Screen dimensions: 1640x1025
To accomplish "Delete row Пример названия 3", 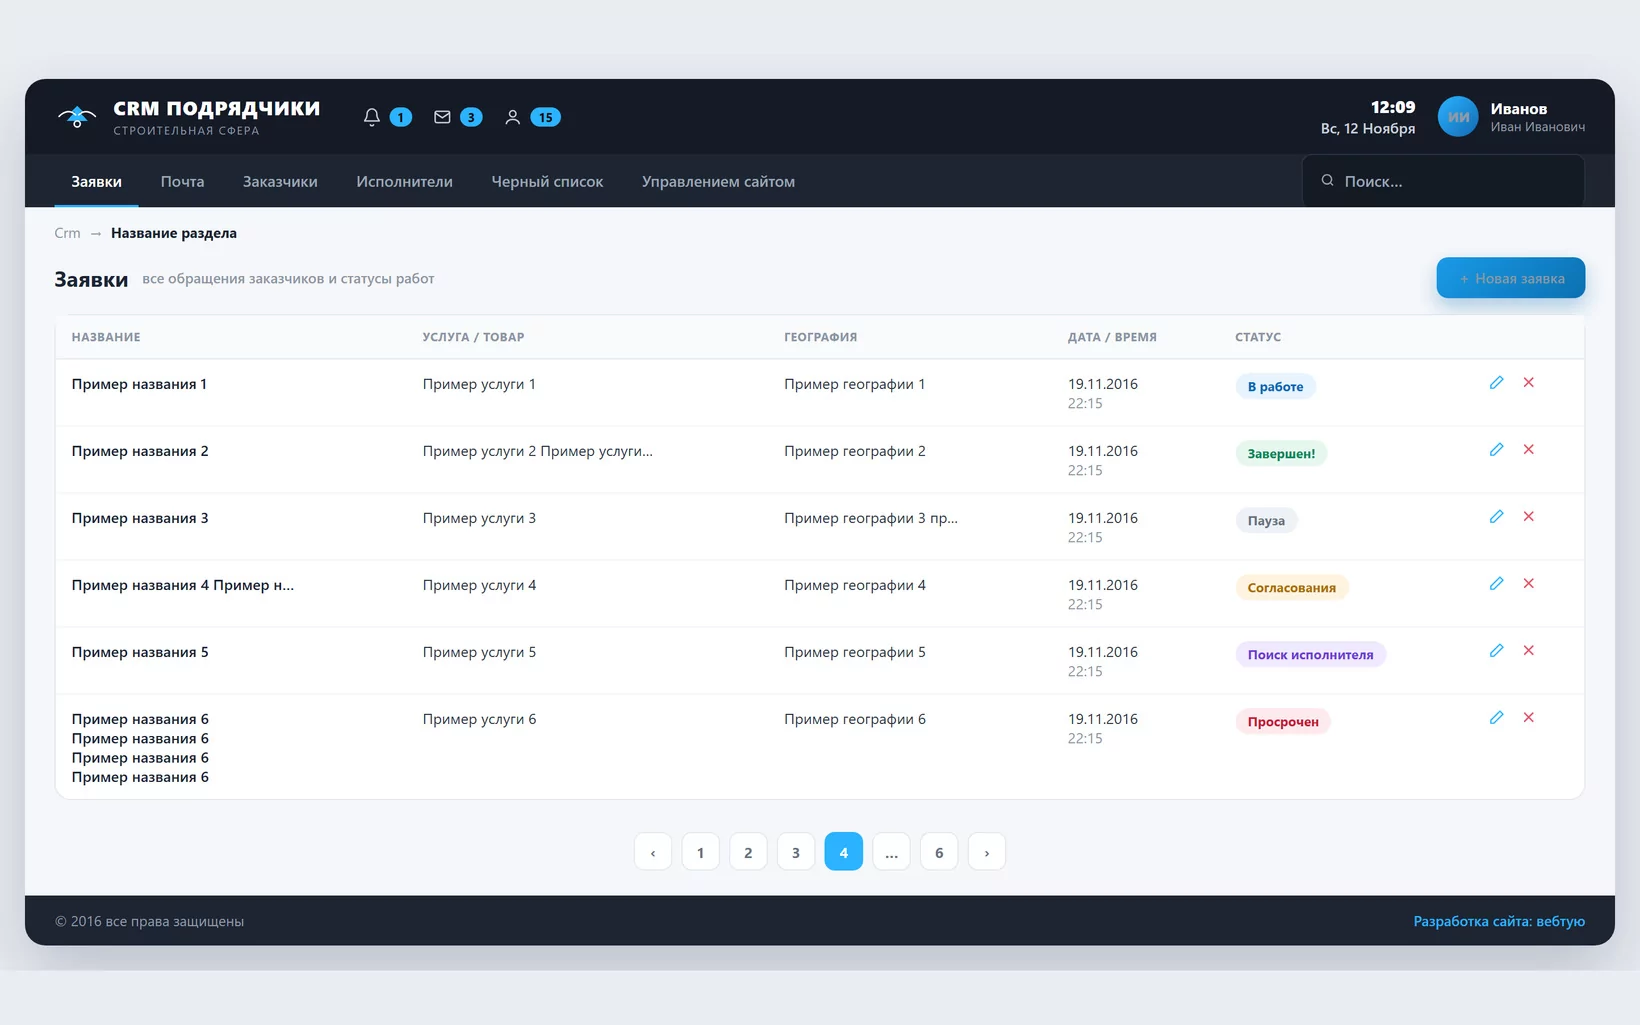I will (x=1528, y=516).
